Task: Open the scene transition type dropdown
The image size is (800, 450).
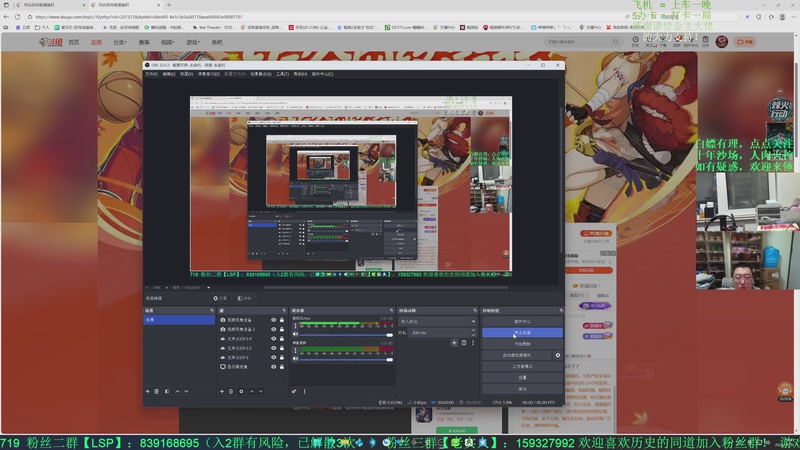Action: coord(438,321)
